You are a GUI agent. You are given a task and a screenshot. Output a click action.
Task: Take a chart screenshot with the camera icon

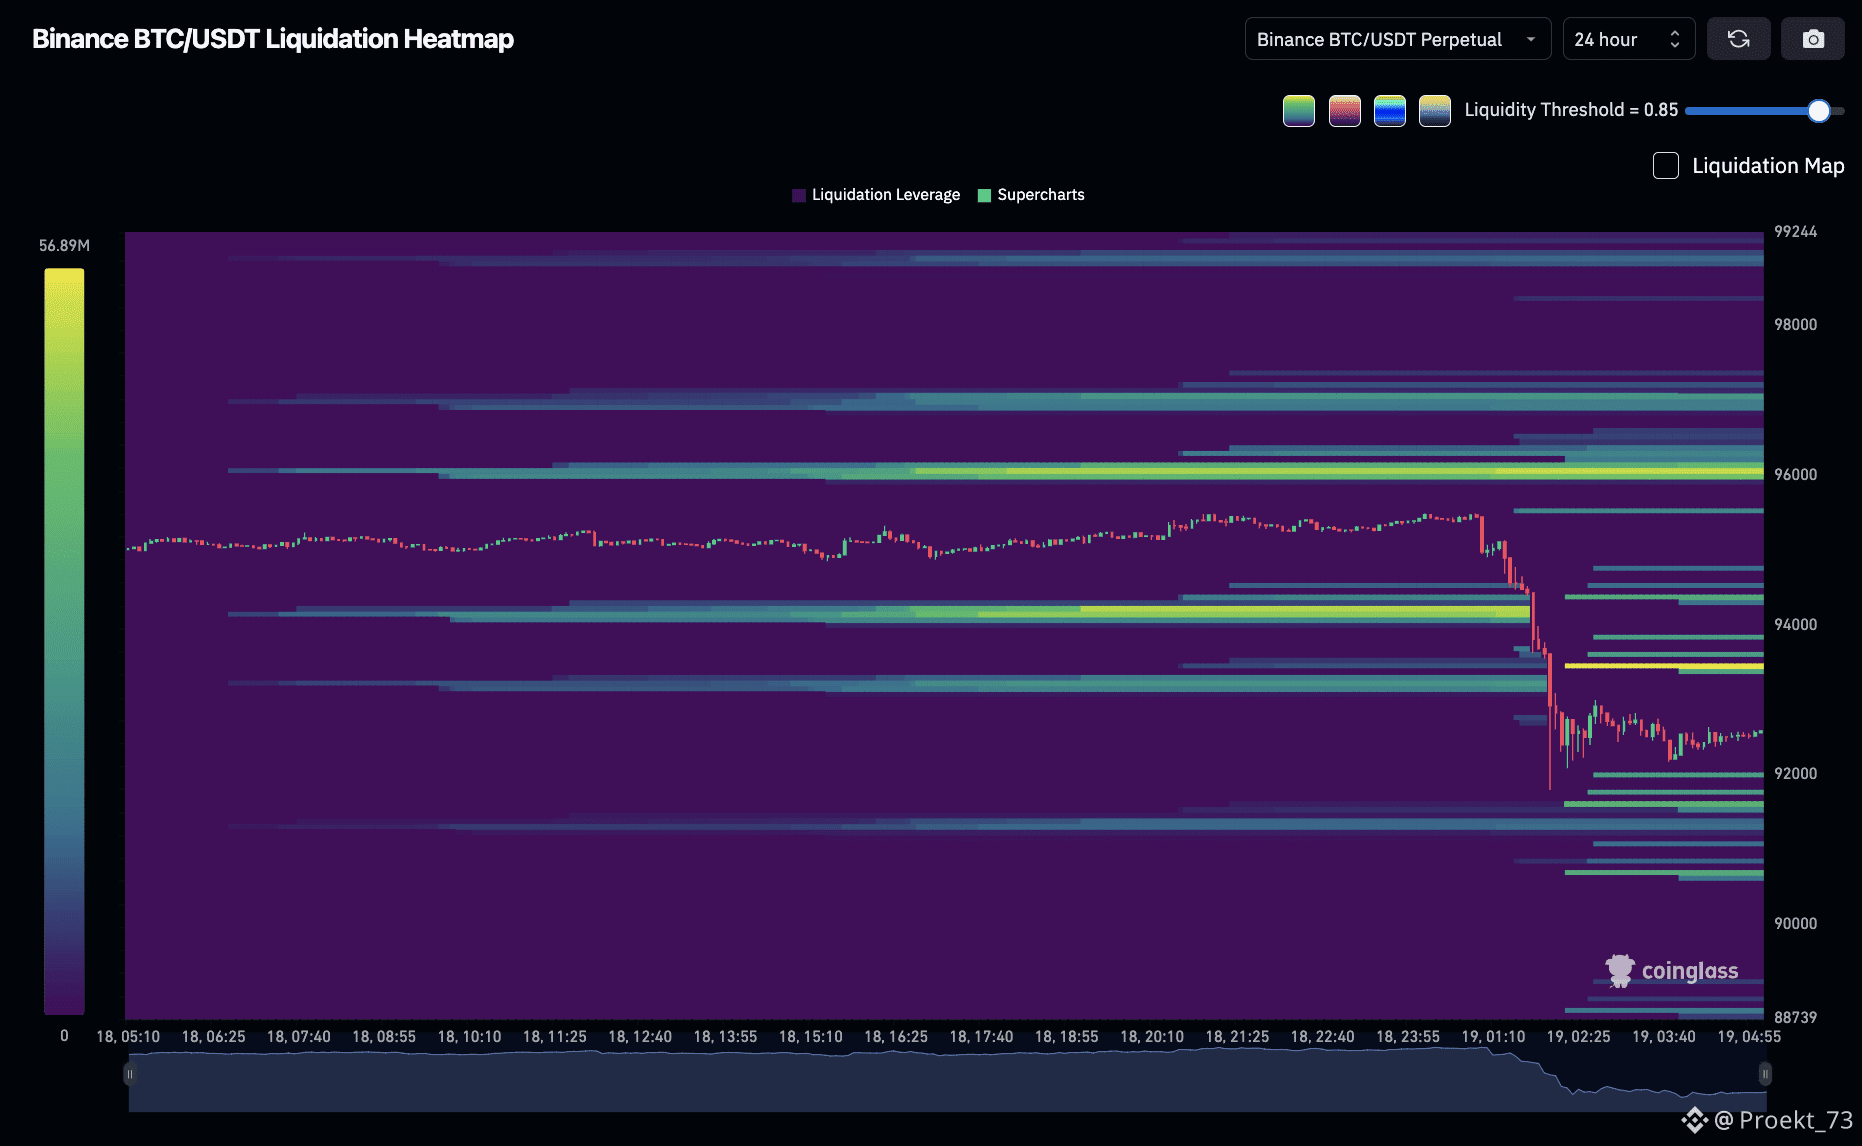click(x=1812, y=39)
